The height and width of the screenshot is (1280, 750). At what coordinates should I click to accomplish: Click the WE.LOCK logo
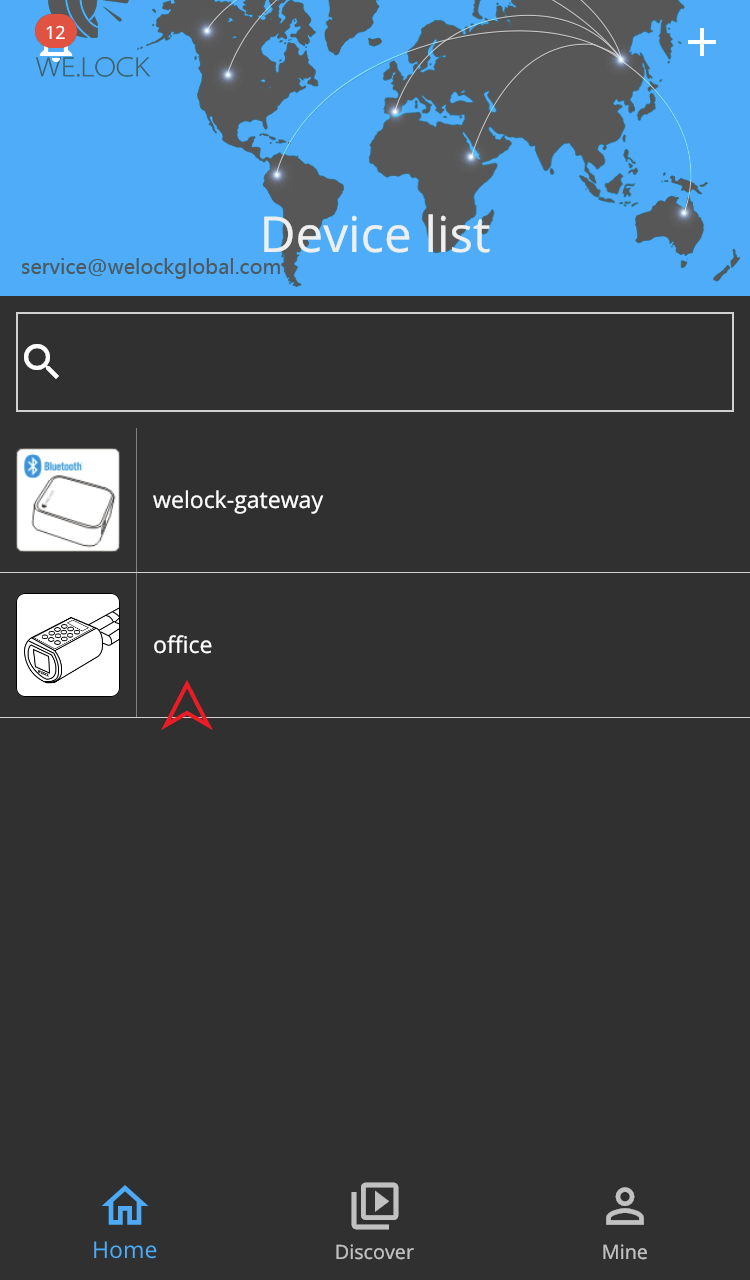click(93, 66)
